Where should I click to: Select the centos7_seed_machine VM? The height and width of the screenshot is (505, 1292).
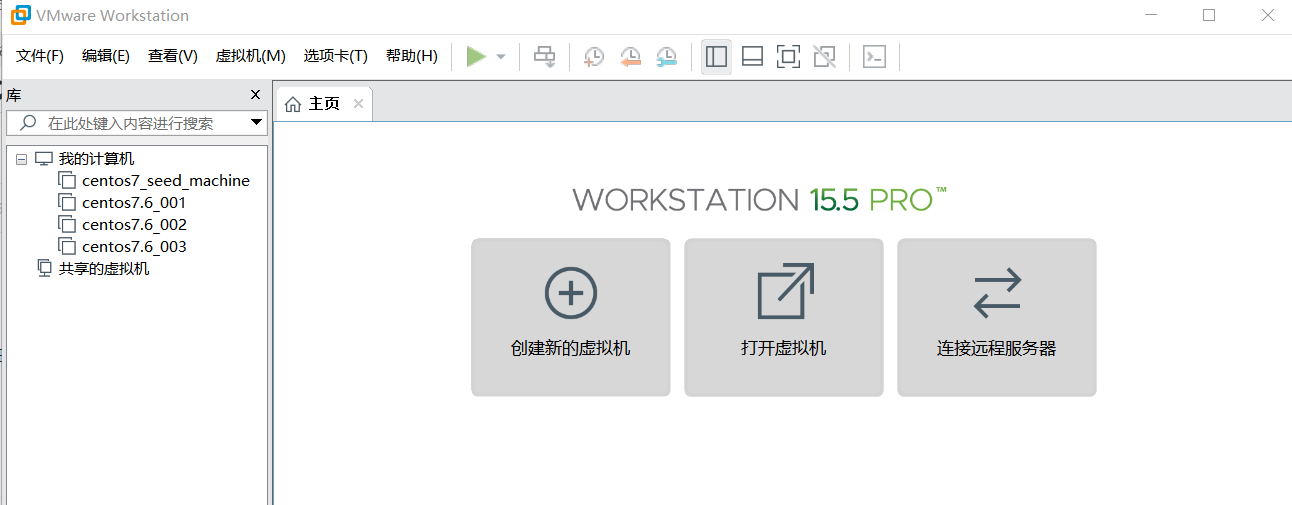coord(166,181)
